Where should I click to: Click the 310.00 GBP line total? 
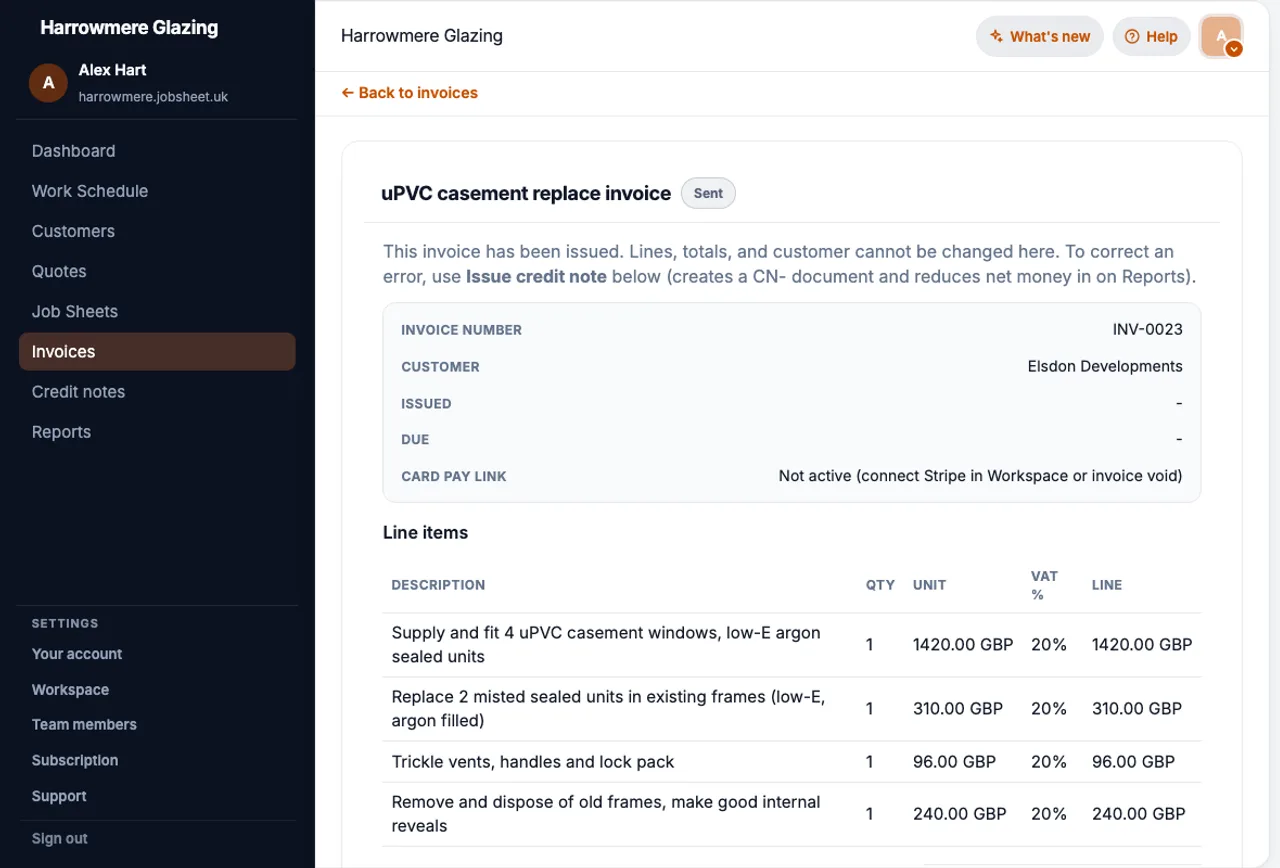pyautogui.click(x=1137, y=709)
